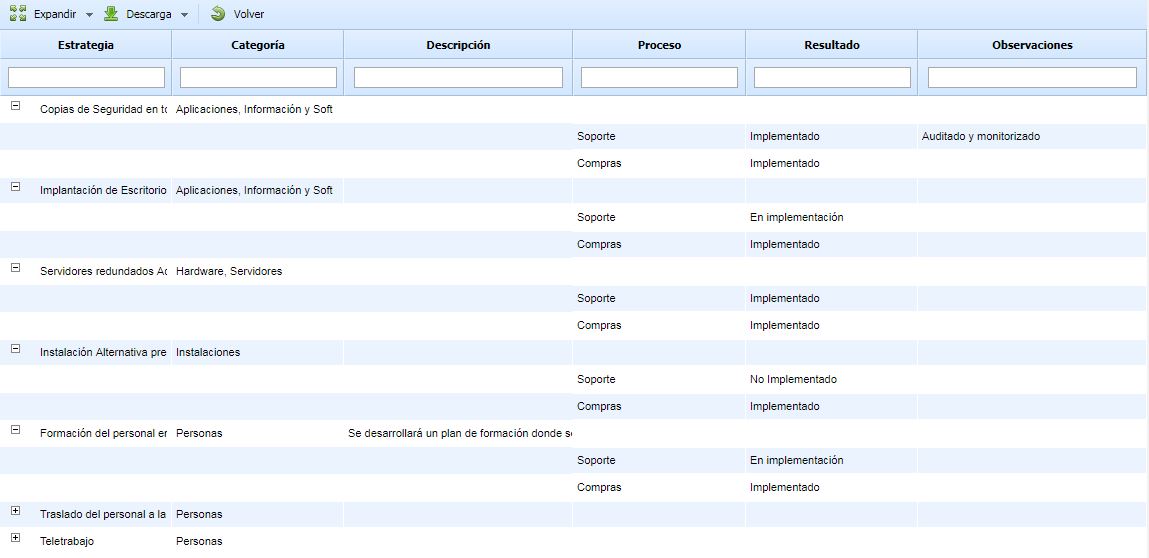Click the Observaciones column header

coord(1032,45)
